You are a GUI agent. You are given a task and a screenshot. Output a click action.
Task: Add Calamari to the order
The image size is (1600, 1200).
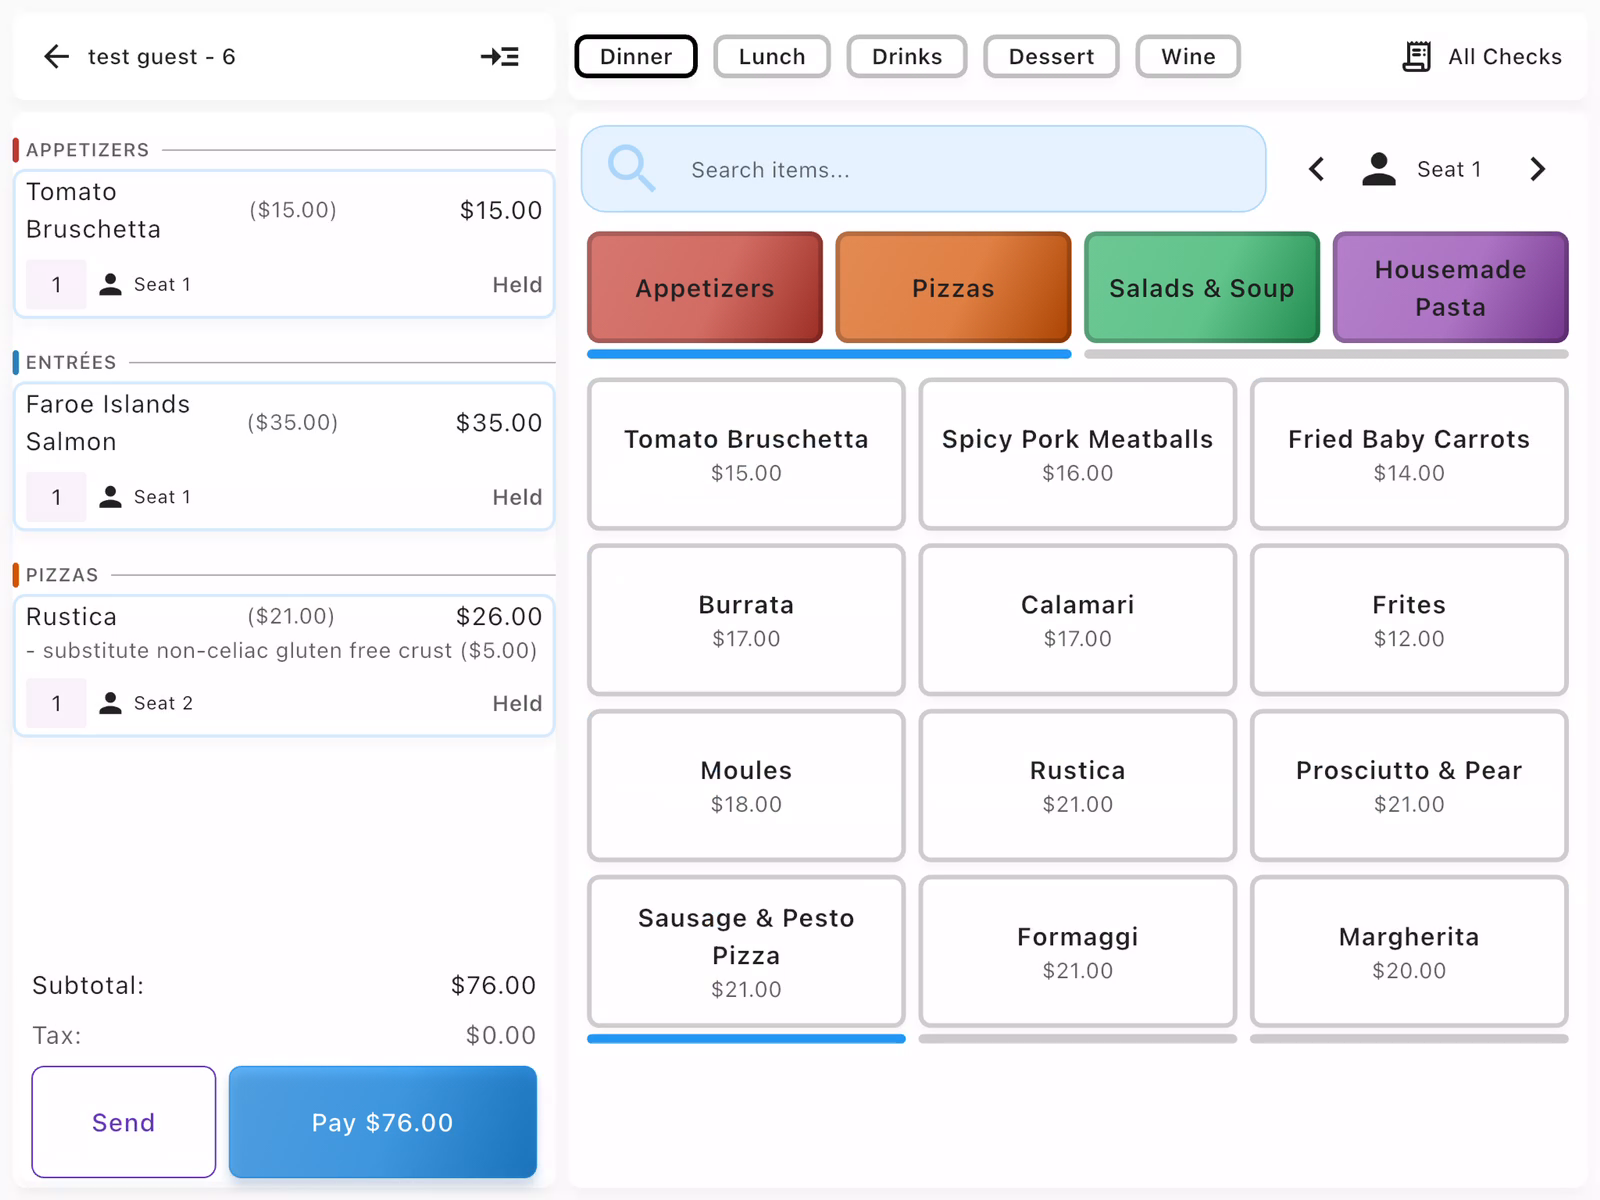click(1077, 620)
